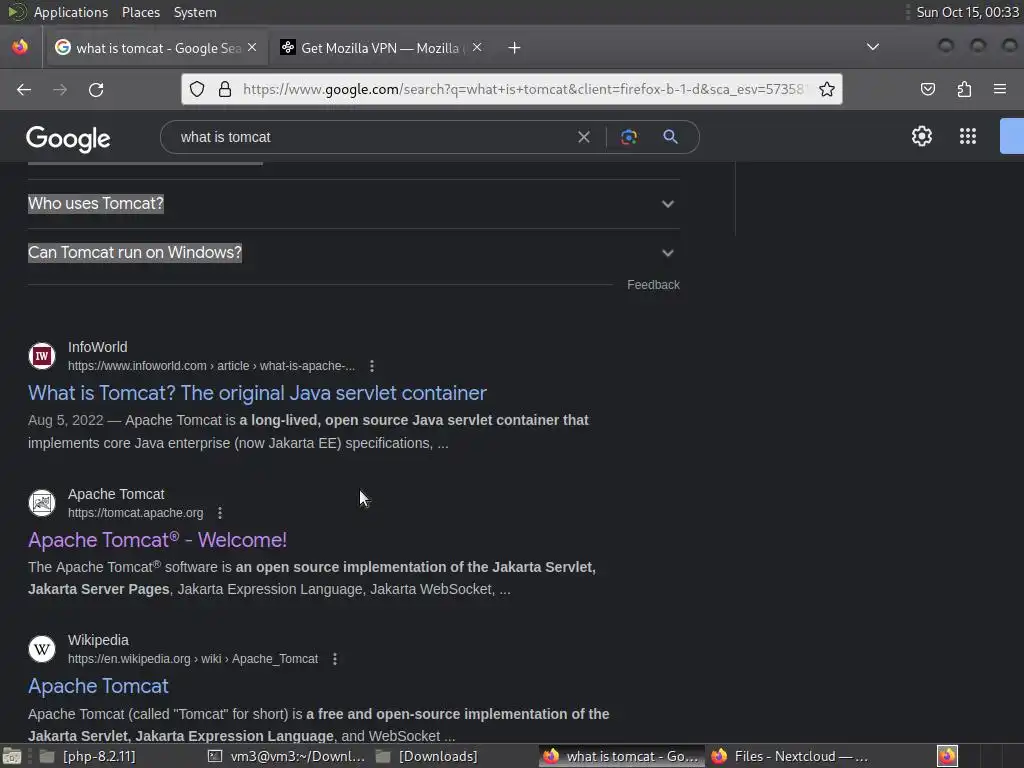Click the Firefox View icon left of tabs
Image resolution: width=1024 pixels, height=768 pixels.
(x=20, y=47)
